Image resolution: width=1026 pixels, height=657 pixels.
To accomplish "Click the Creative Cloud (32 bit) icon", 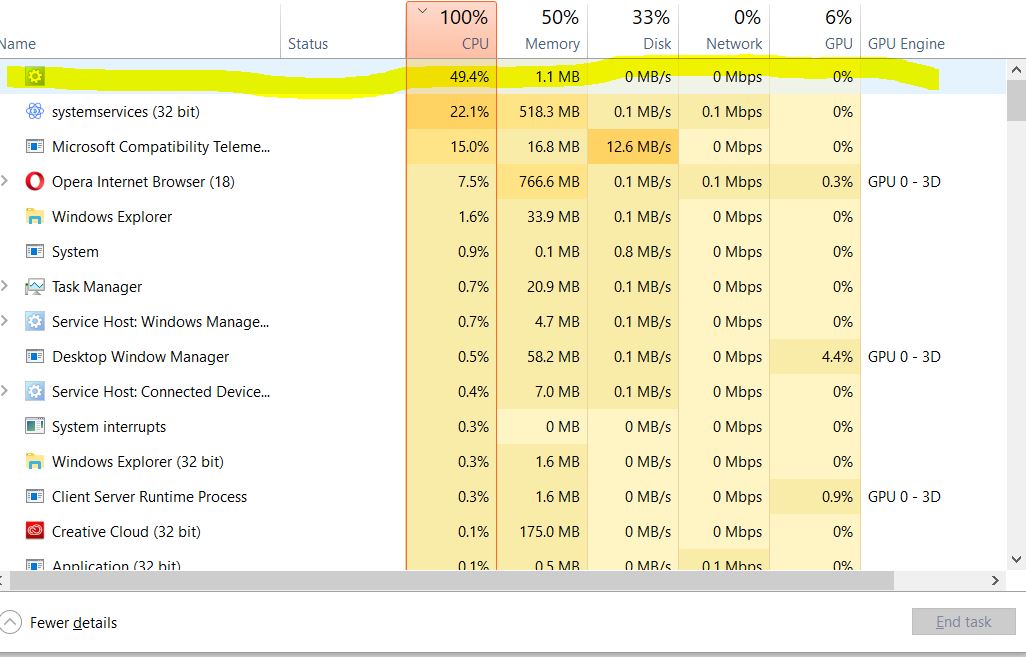I will tap(35, 532).
